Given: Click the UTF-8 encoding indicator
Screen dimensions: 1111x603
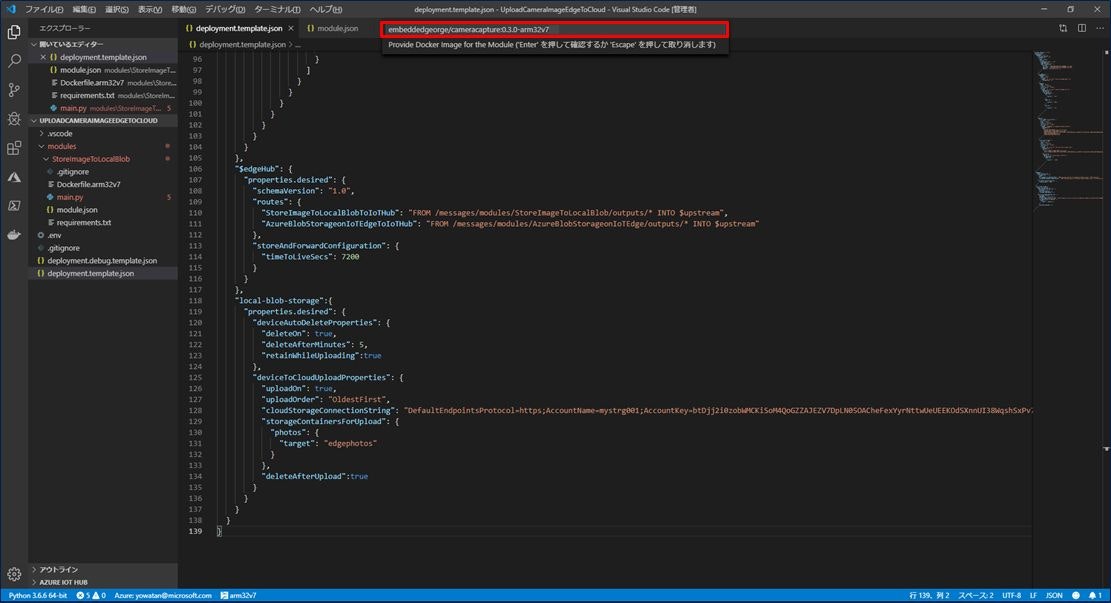Looking at the screenshot, I should coord(1010,595).
